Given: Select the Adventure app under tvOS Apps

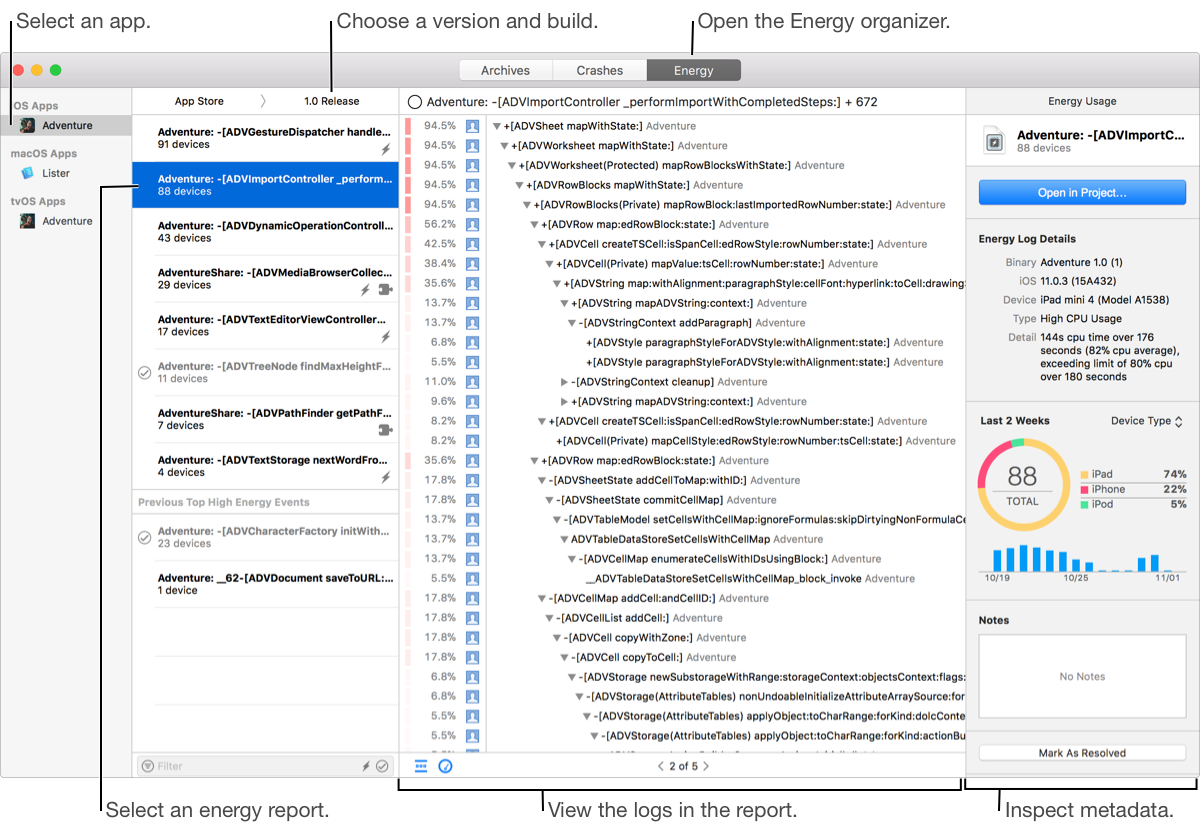Looking at the screenshot, I should 66,221.
